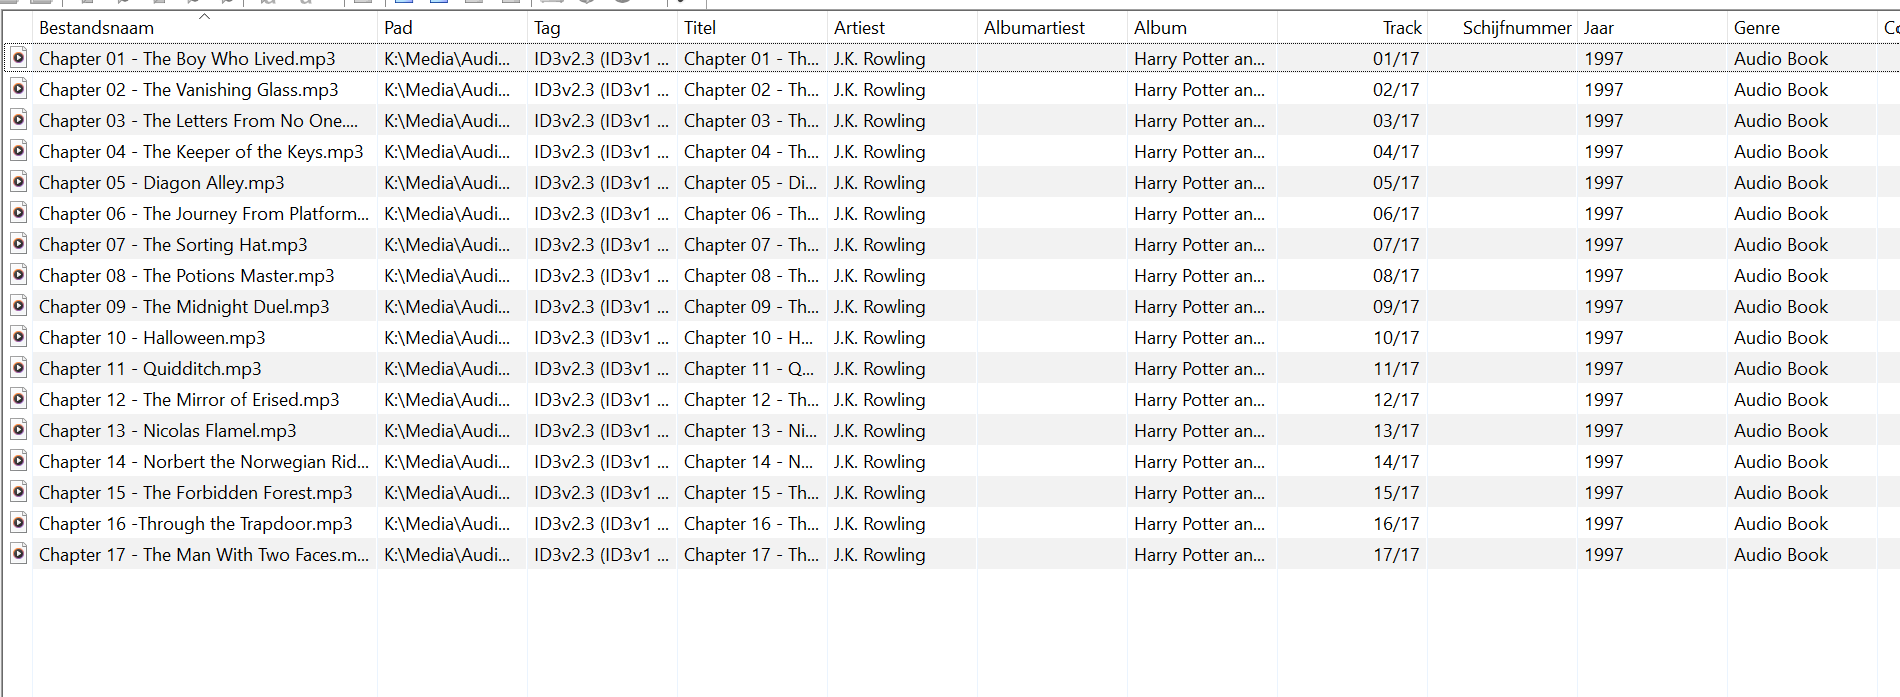Click the file icon for Chapter 01
1900x697 pixels.
18,58
